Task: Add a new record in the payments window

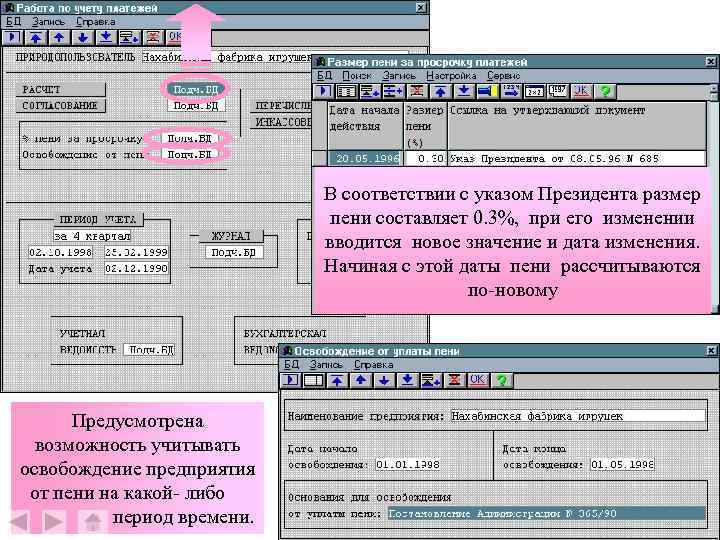Action: click(129, 38)
